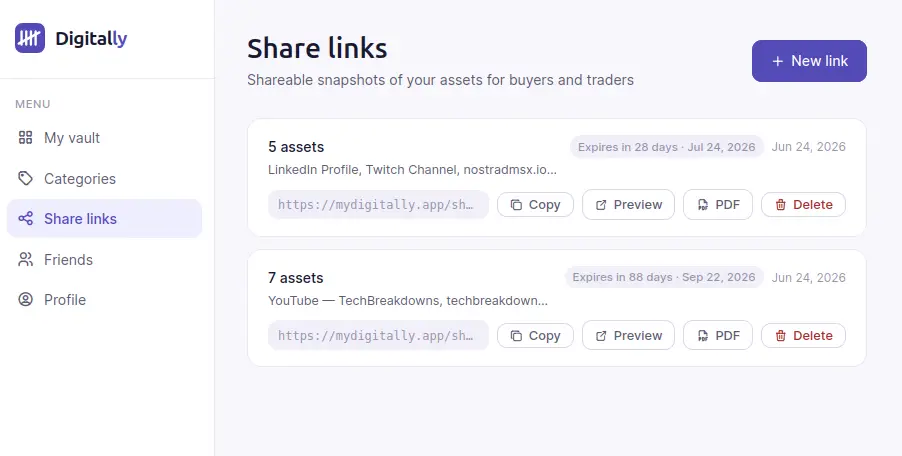Image resolution: width=902 pixels, height=456 pixels.
Task: Click the Digitally tally-mark logo icon
Action: click(30, 38)
